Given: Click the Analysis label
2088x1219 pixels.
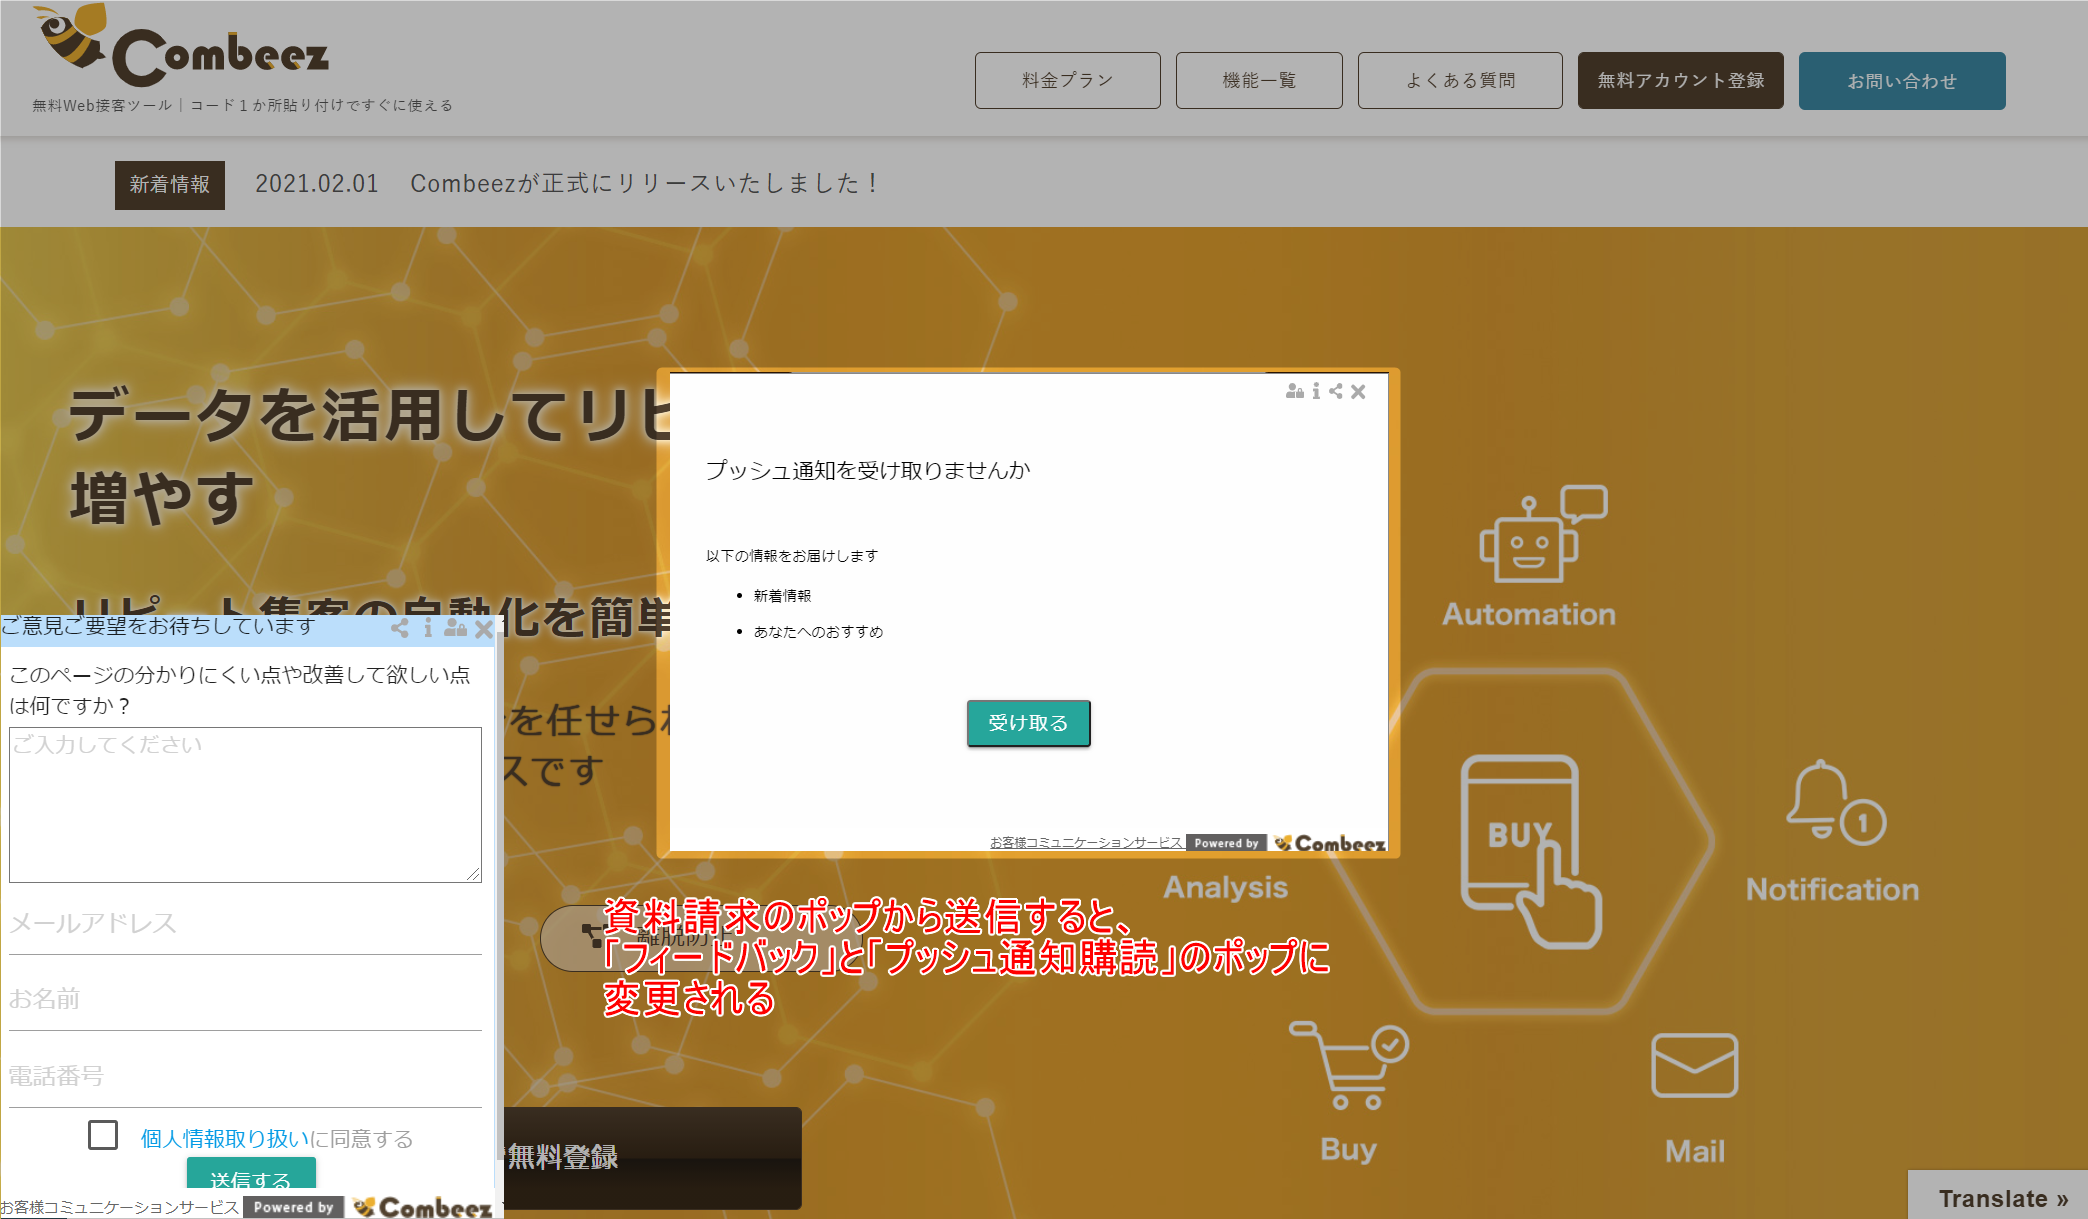Looking at the screenshot, I should (1226, 887).
